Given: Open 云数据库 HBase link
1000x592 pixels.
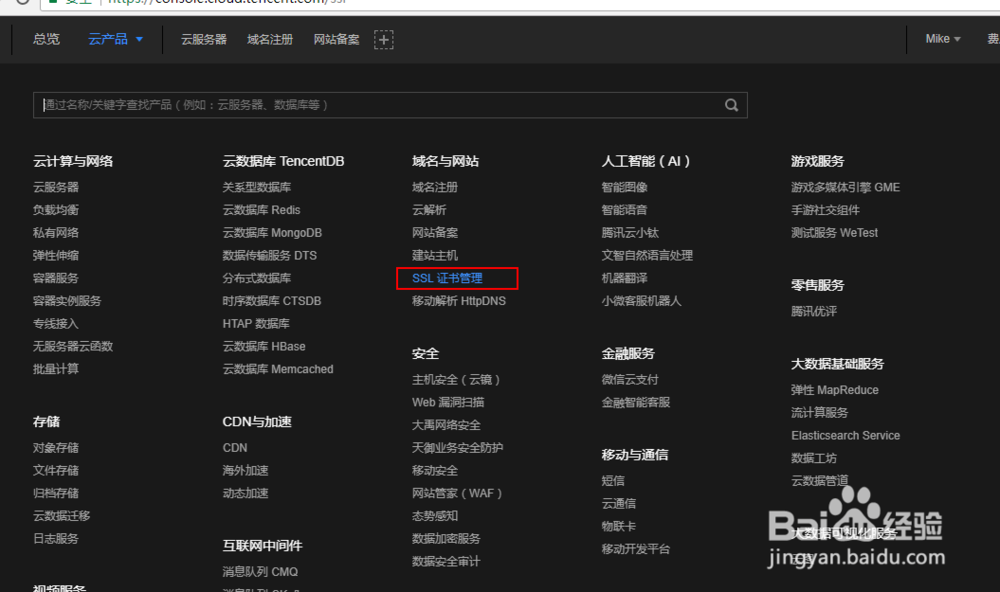Looking at the screenshot, I should click(263, 346).
